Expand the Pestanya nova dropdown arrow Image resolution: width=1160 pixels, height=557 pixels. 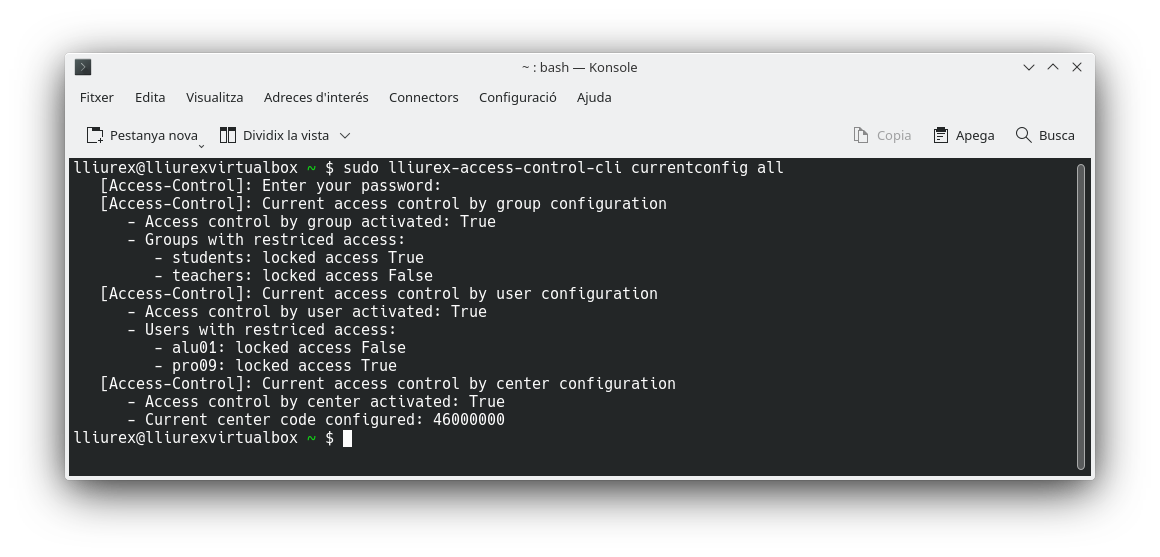(201, 145)
